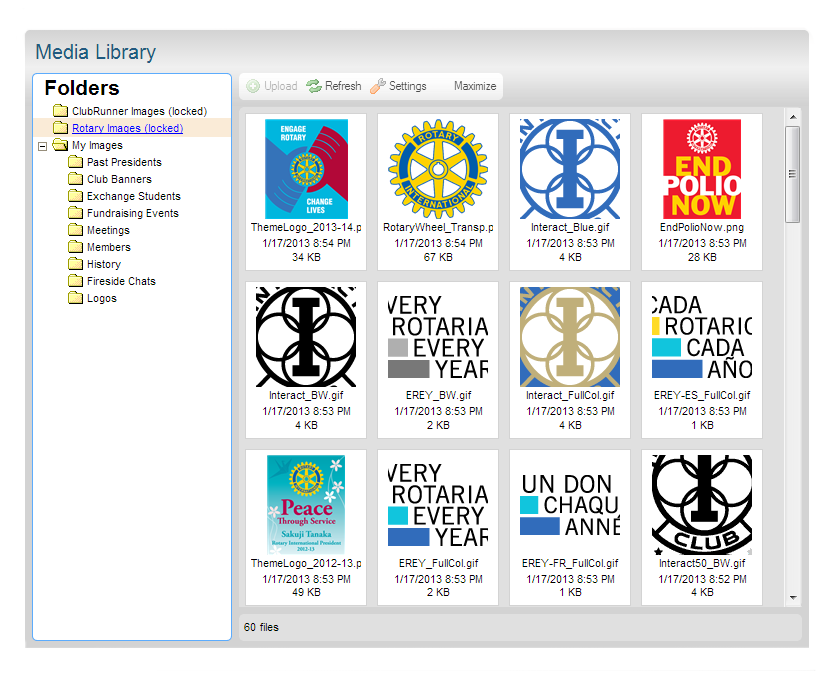This screenshot has width=834, height=687.
Task: Click the '49 KB' file size text
Action: tap(306, 592)
